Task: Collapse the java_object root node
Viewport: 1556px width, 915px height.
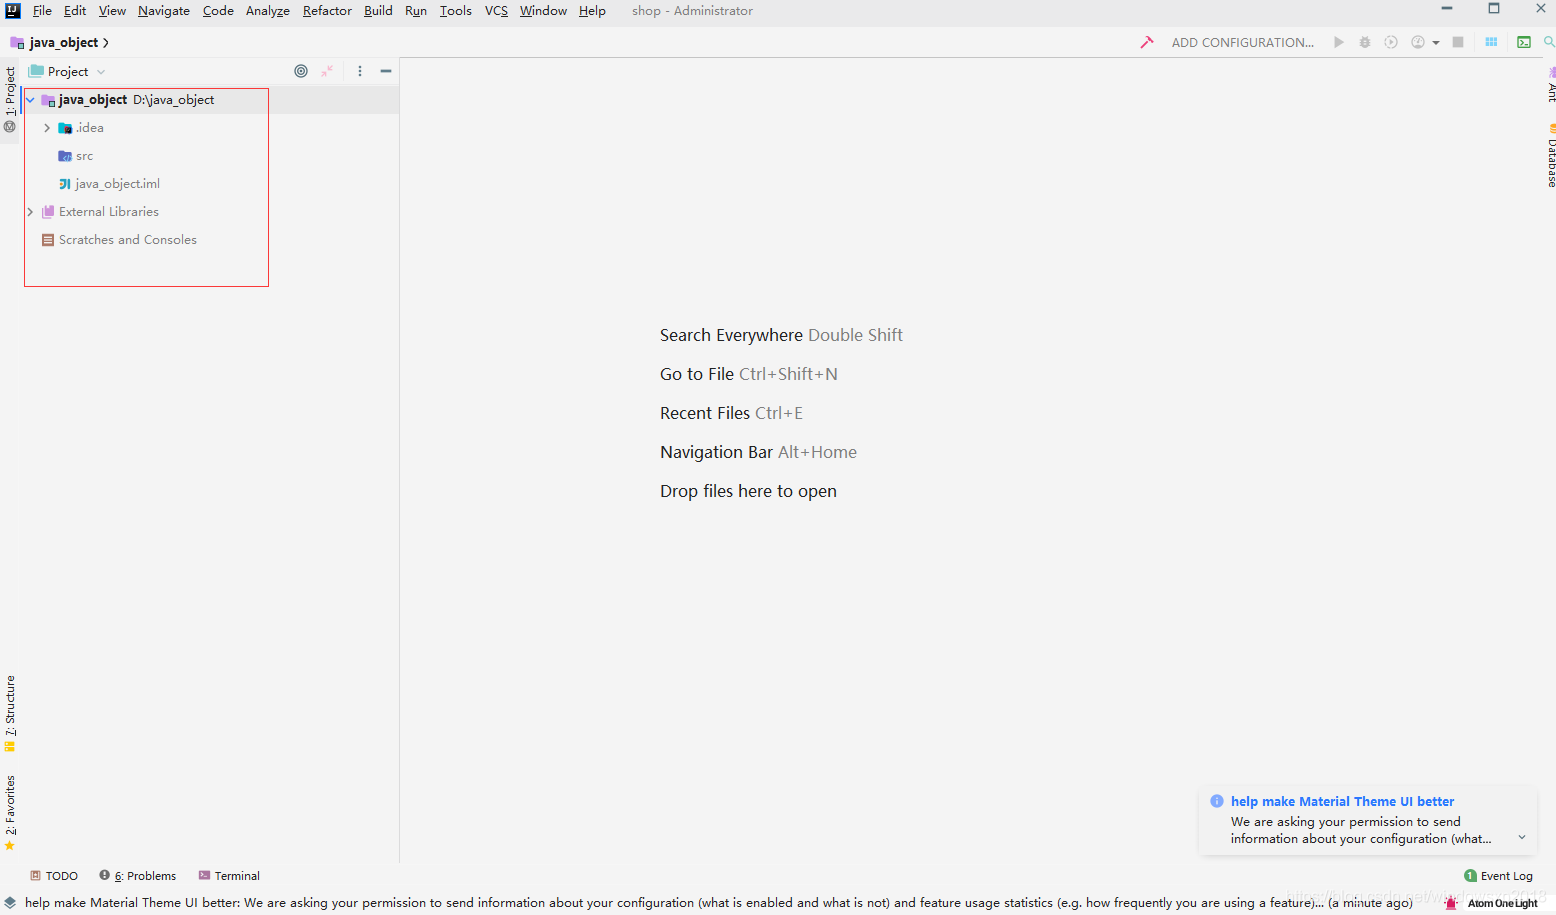Action: pos(30,100)
